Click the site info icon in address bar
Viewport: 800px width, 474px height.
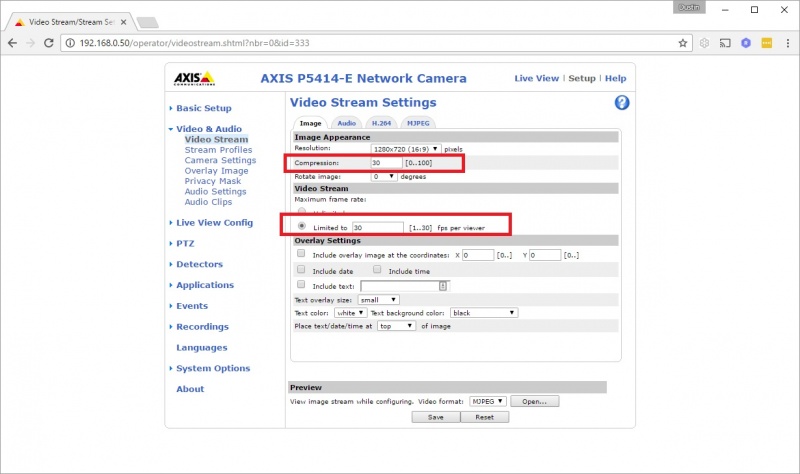70,43
